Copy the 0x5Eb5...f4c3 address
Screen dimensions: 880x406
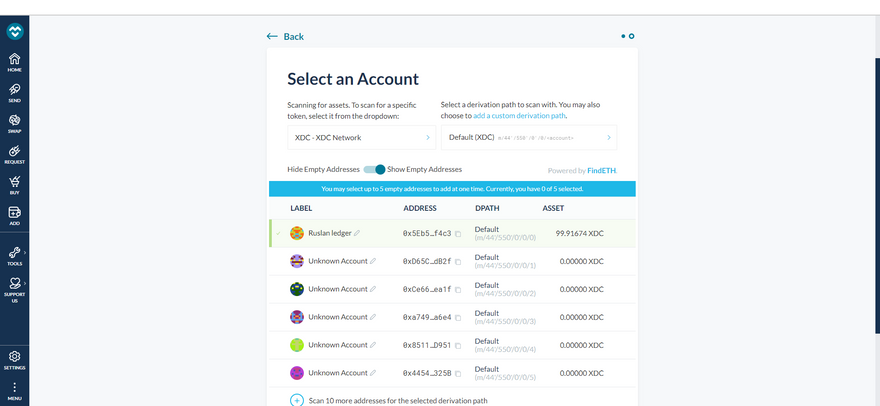point(458,234)
